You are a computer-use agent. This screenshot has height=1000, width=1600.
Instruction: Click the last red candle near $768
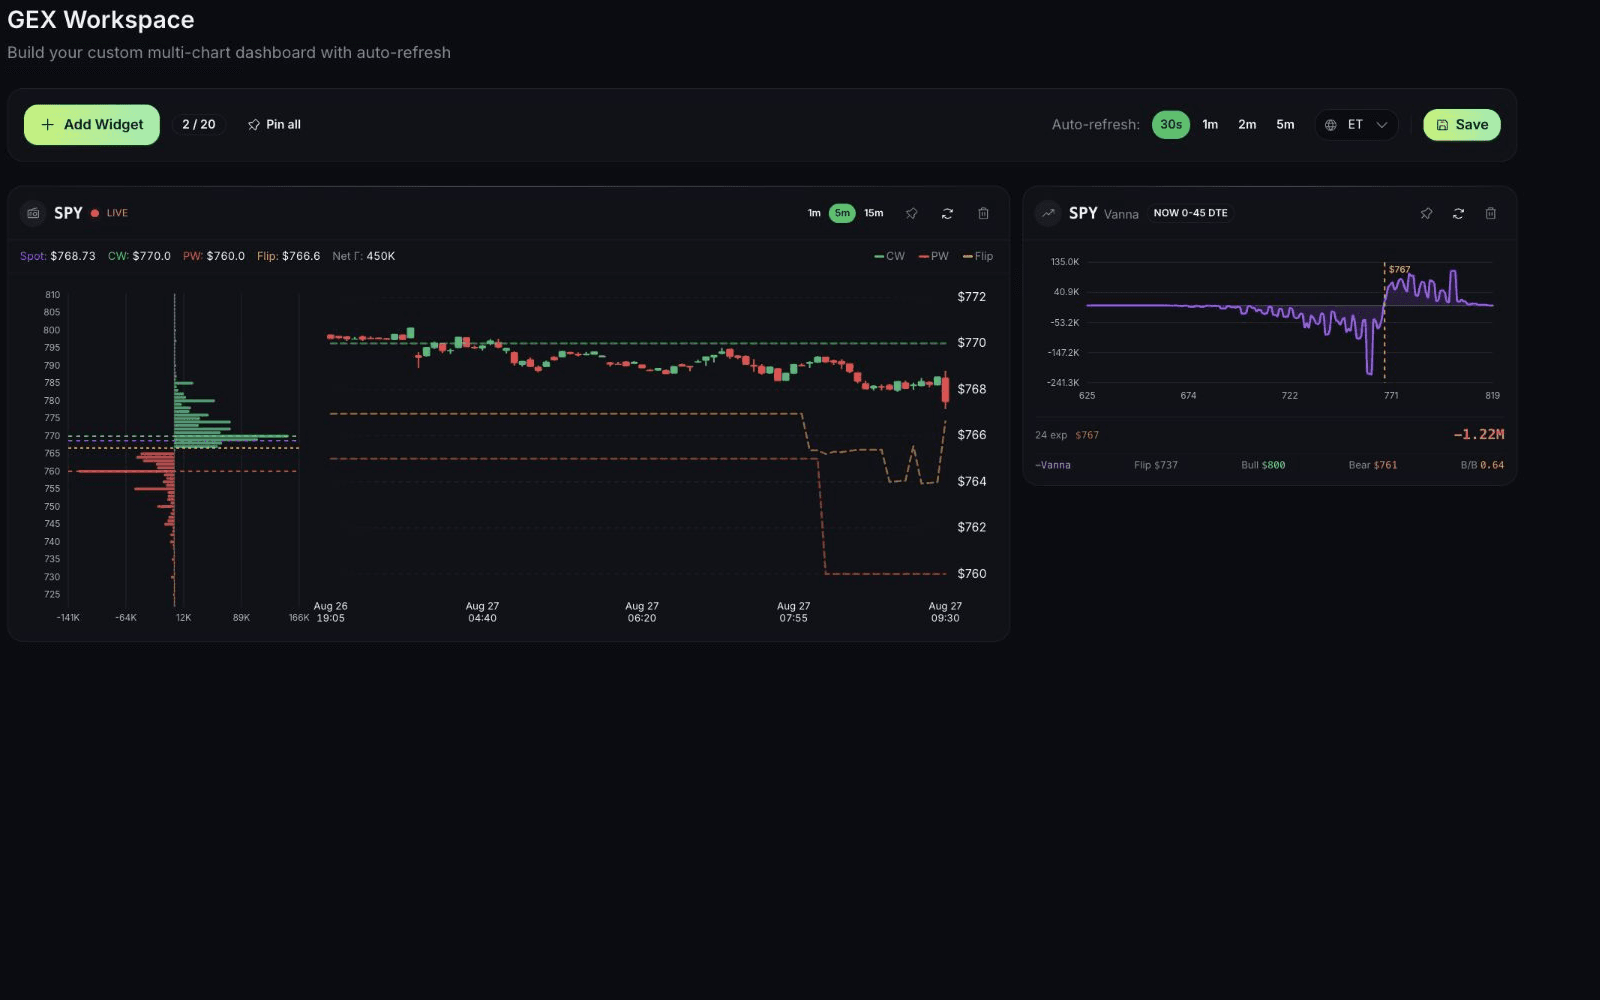click(x=945, y=390)
